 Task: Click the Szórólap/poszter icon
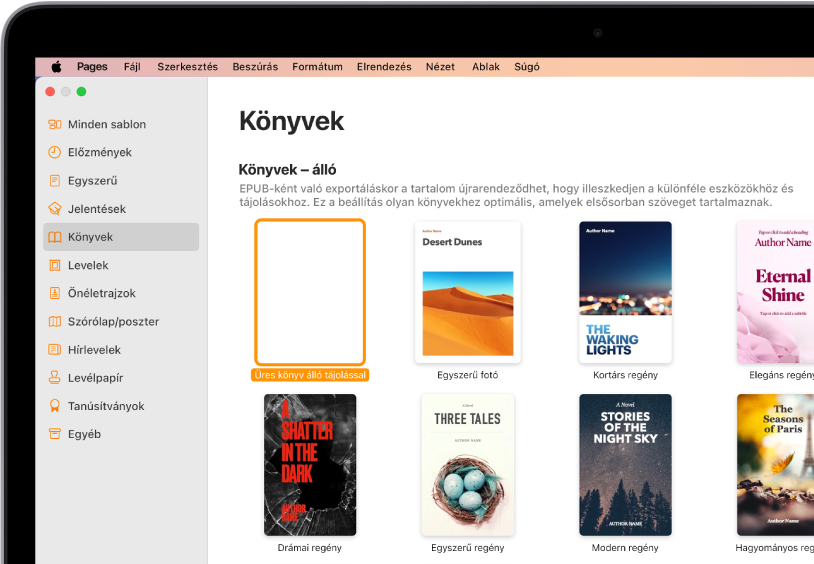(55, 321)
